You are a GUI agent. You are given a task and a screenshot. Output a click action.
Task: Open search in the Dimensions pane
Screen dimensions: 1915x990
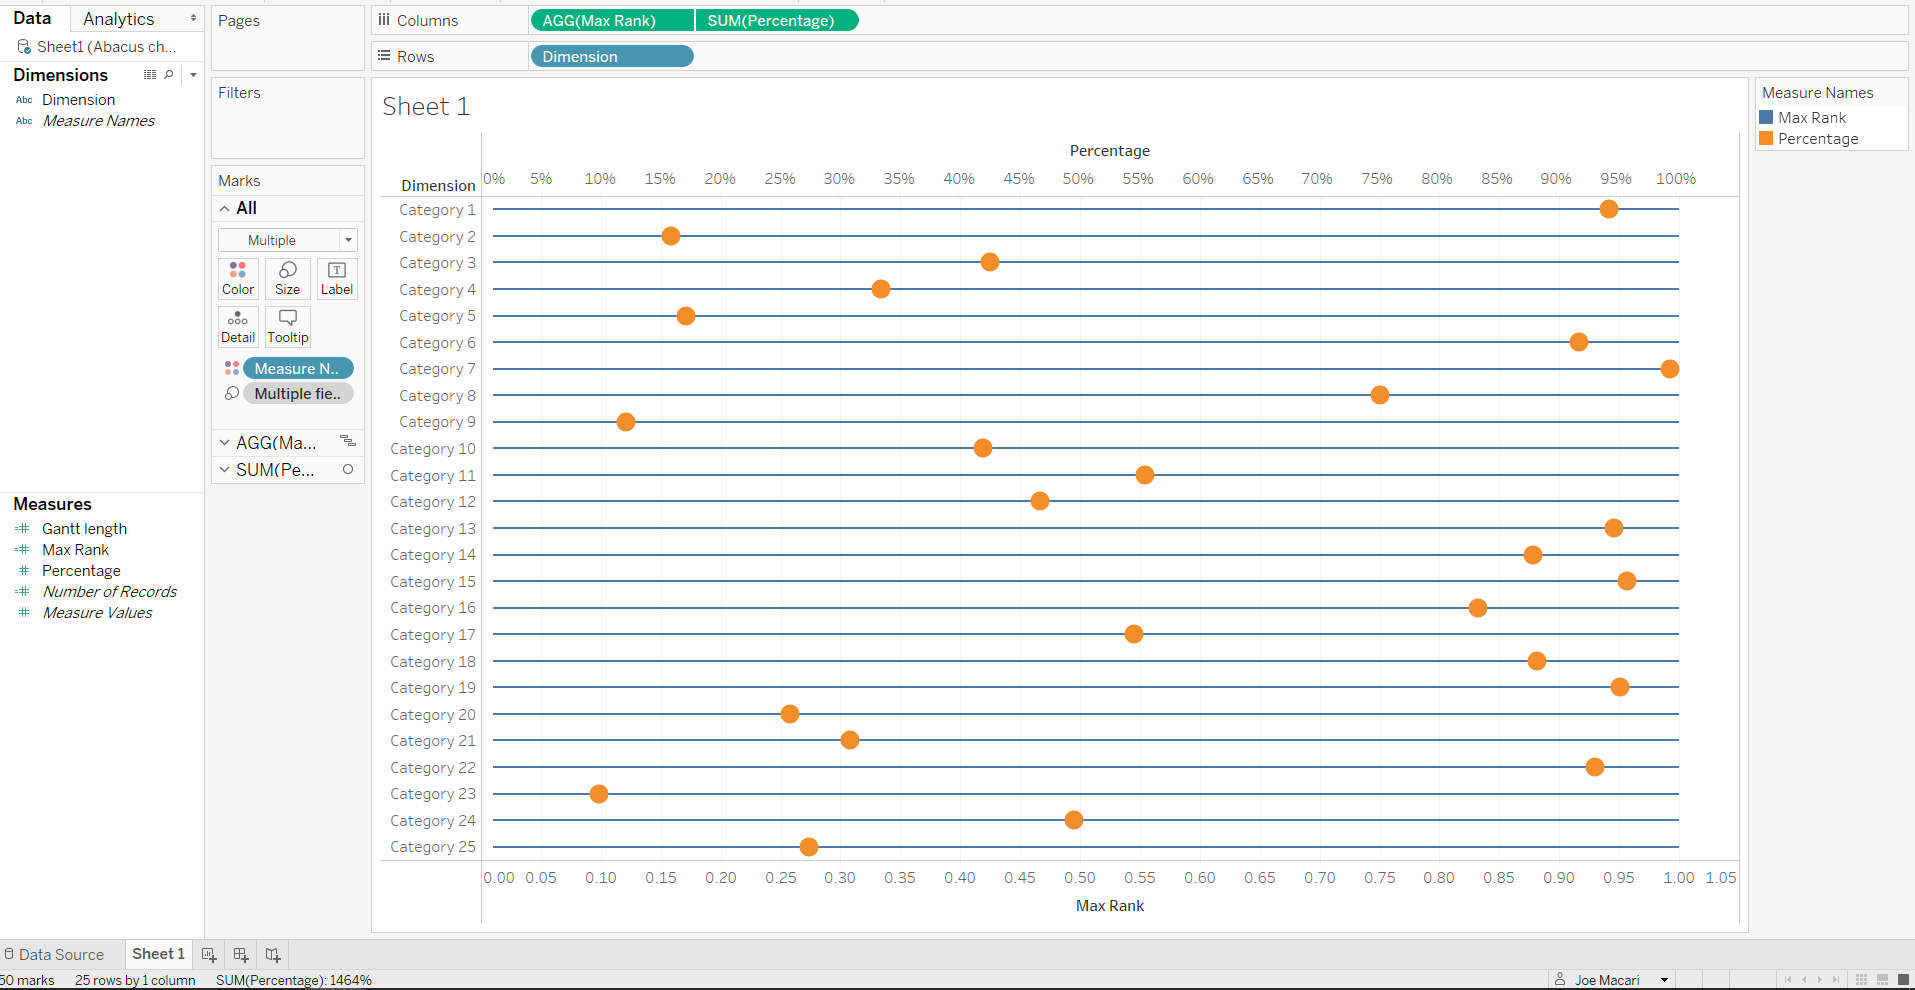coord(168,74)
